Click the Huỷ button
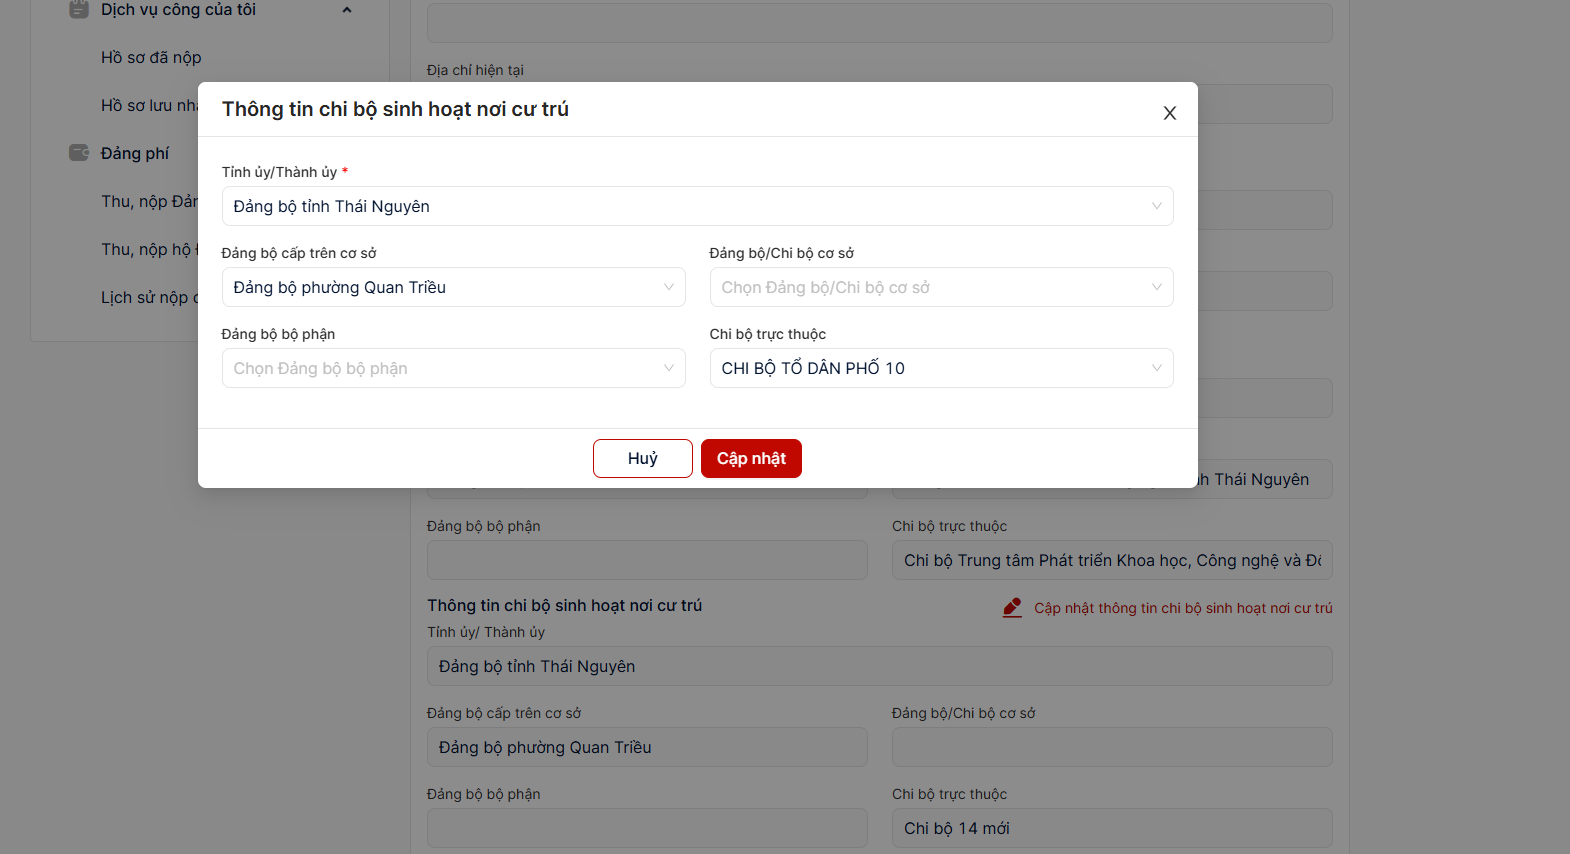The image size is (1570, 854). 643,458
